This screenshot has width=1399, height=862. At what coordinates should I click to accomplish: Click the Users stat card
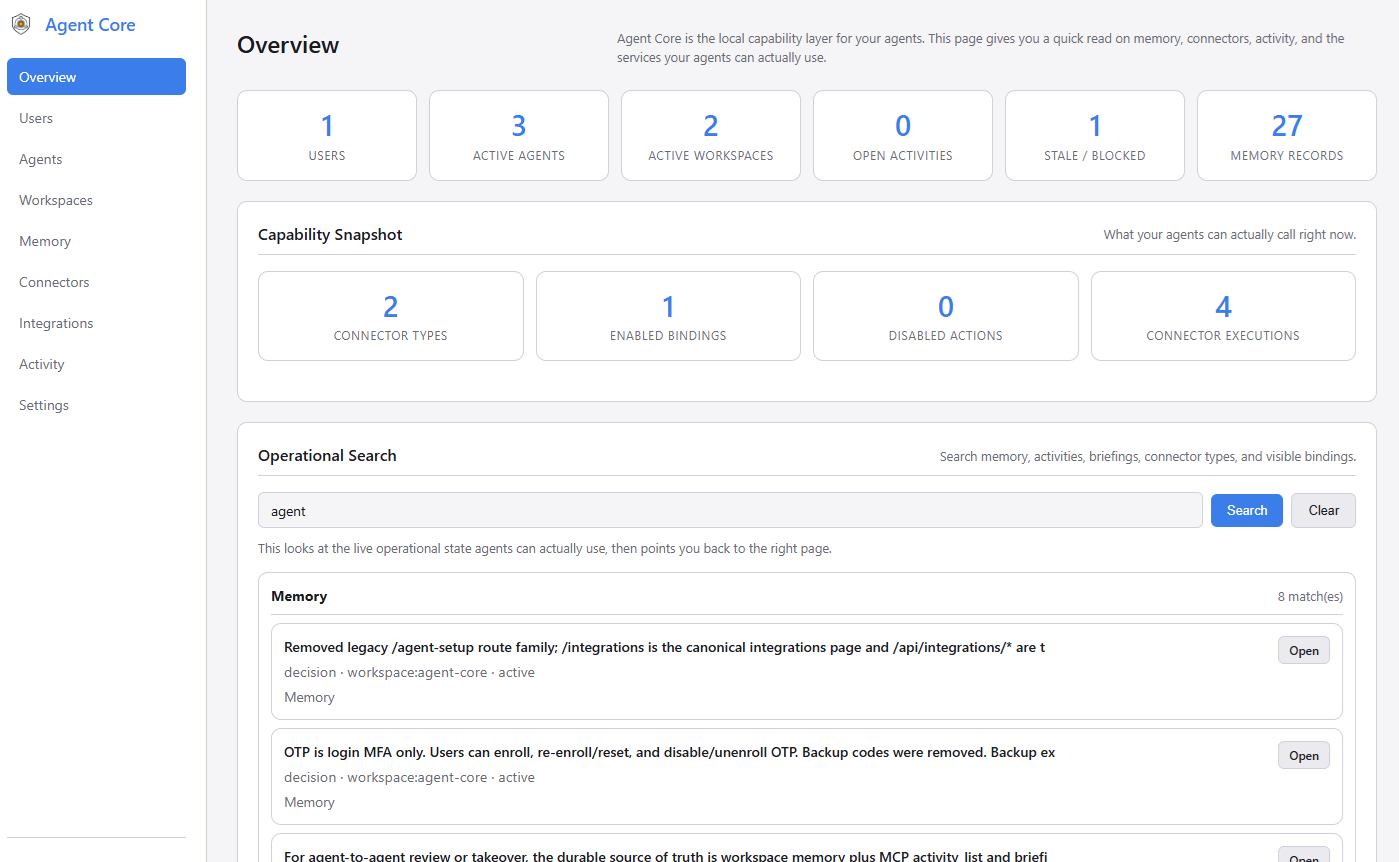(x=327, y=136)
